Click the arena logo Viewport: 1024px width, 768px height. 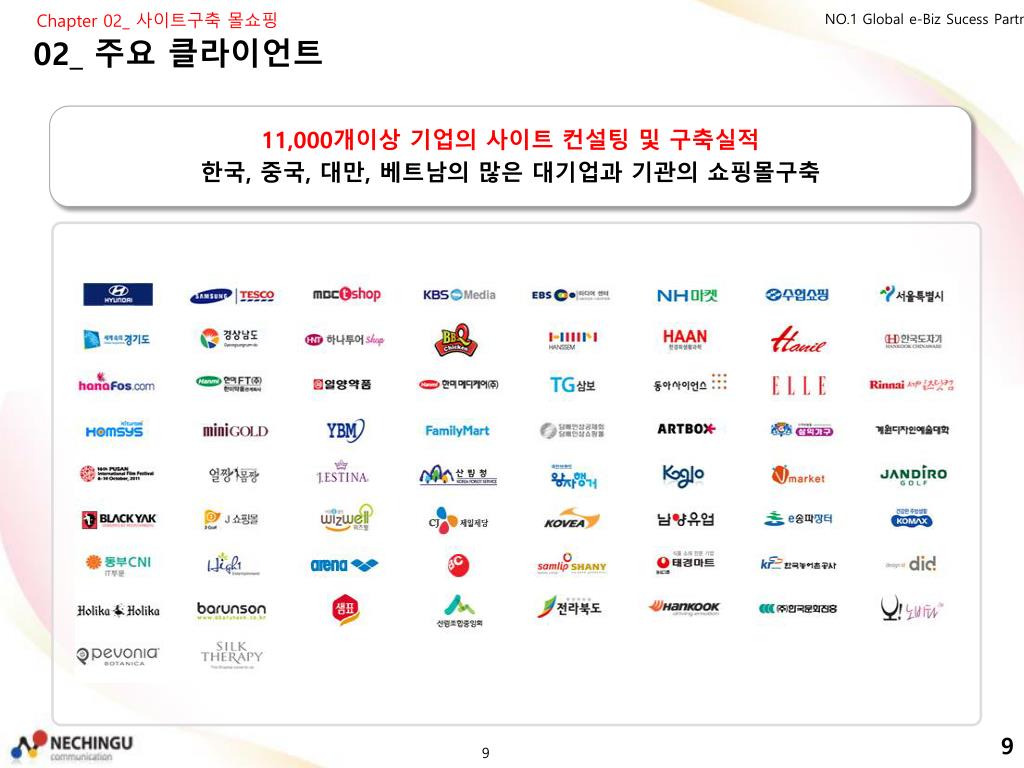344,565
